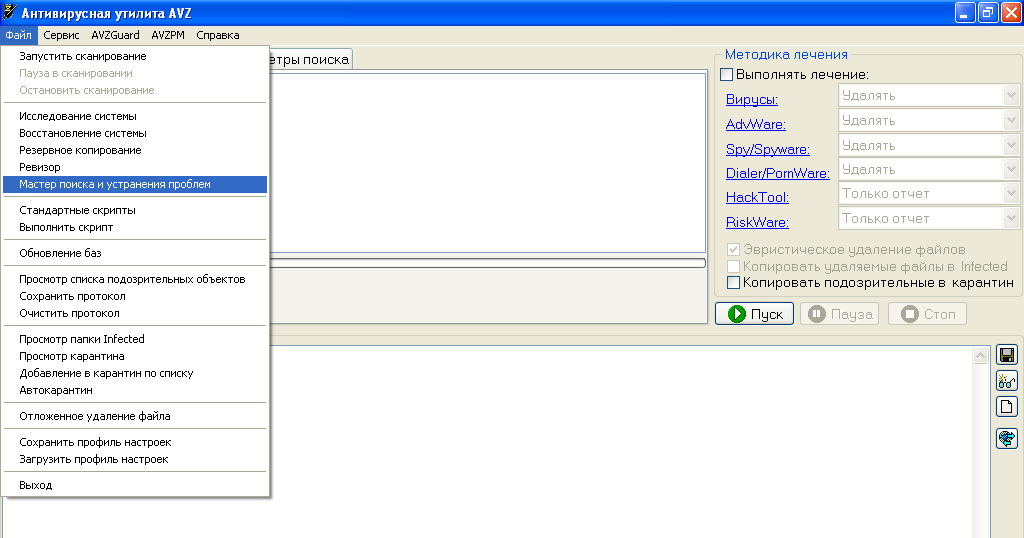This screenshot has width=1024, height=538.
Task: Click the Пауза button
Action: [x=840, y=314]
